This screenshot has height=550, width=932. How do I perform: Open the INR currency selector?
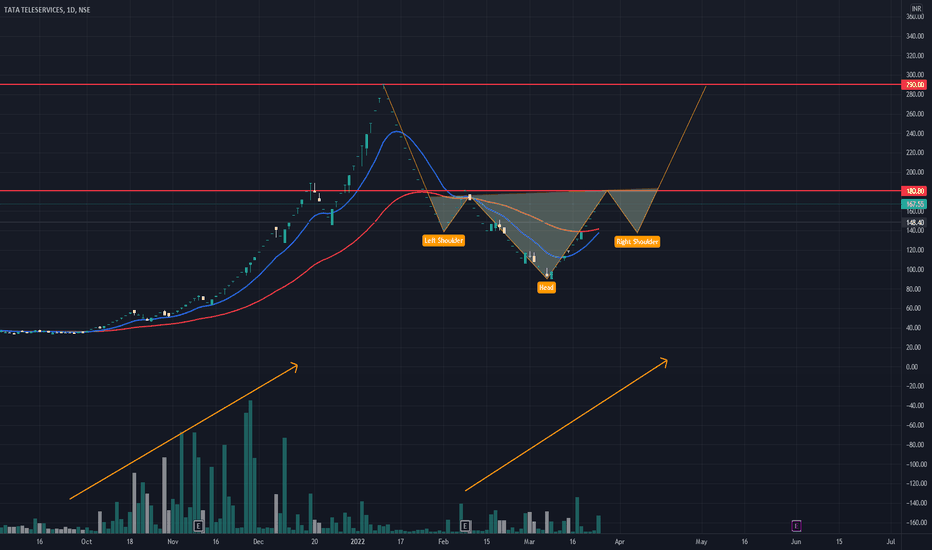click(x=916, y=8)
